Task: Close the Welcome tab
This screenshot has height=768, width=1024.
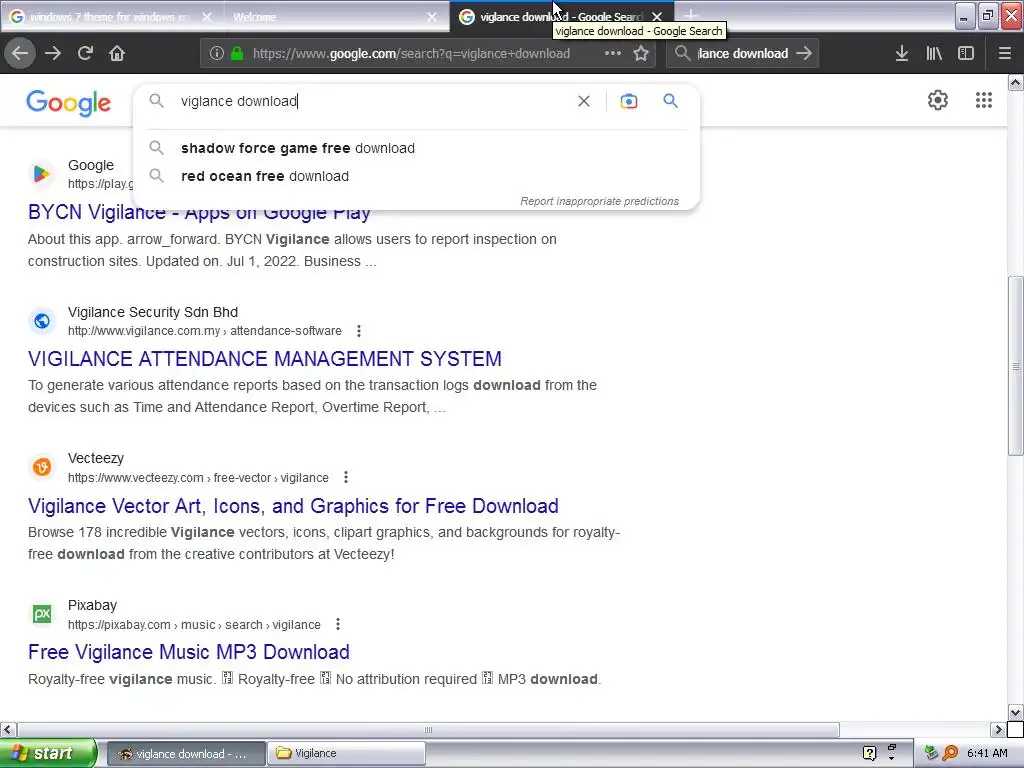Action: (432, 17)
